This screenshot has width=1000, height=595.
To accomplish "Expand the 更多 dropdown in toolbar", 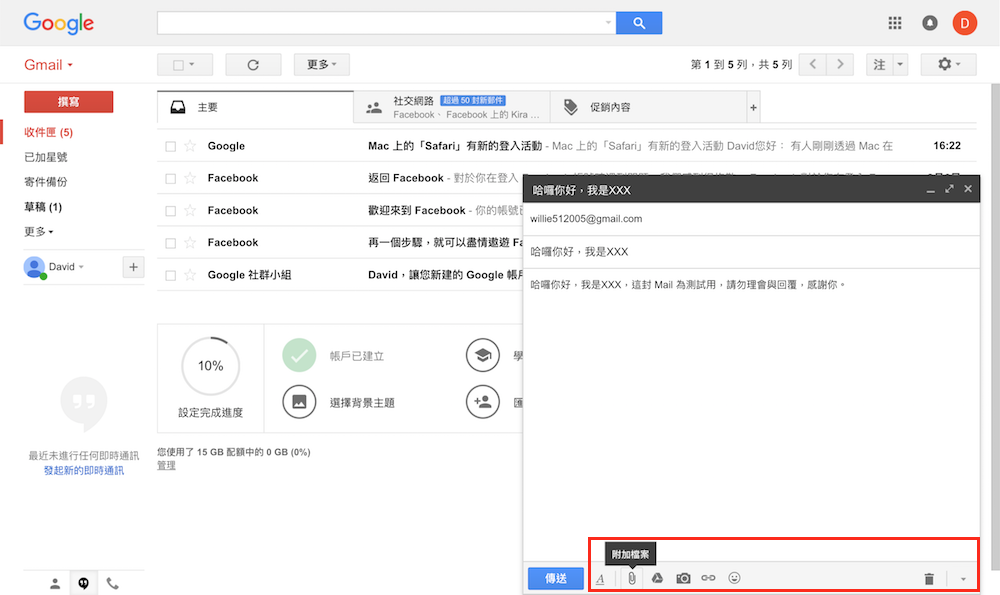I will [x=321, y=65].
